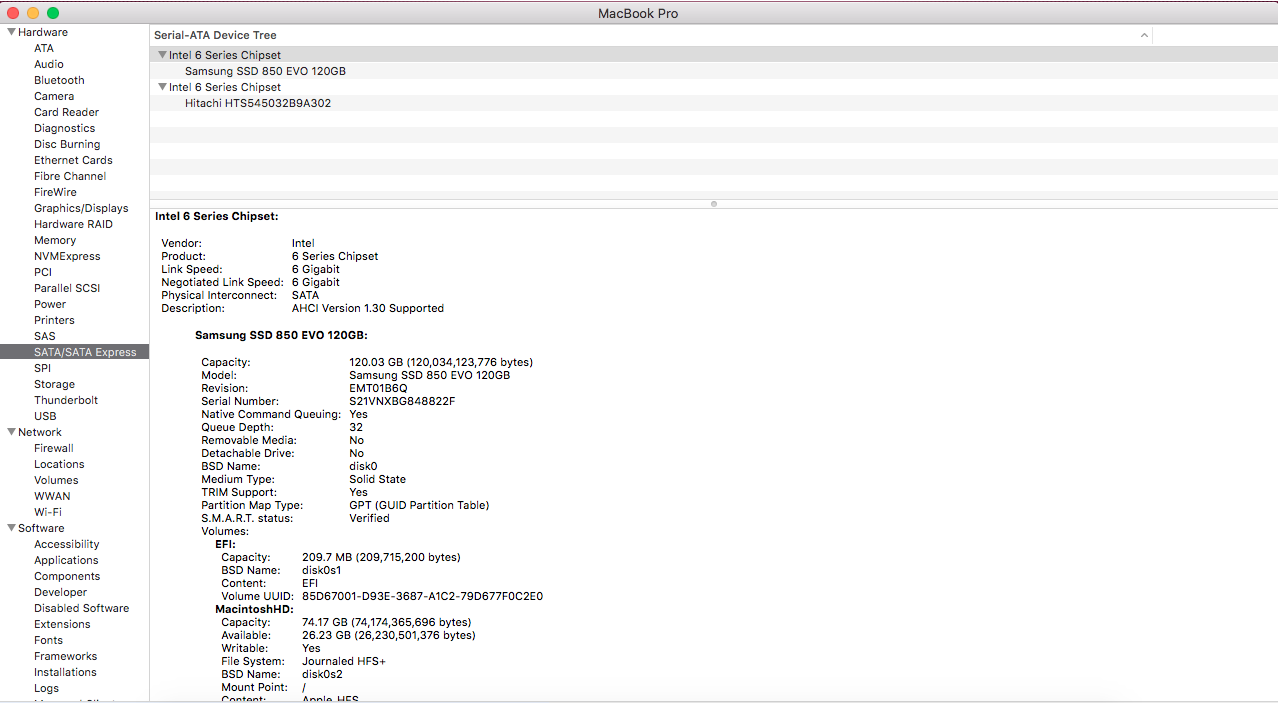
Task: Click the BSD name disk0s1
Action: point(321,570)
